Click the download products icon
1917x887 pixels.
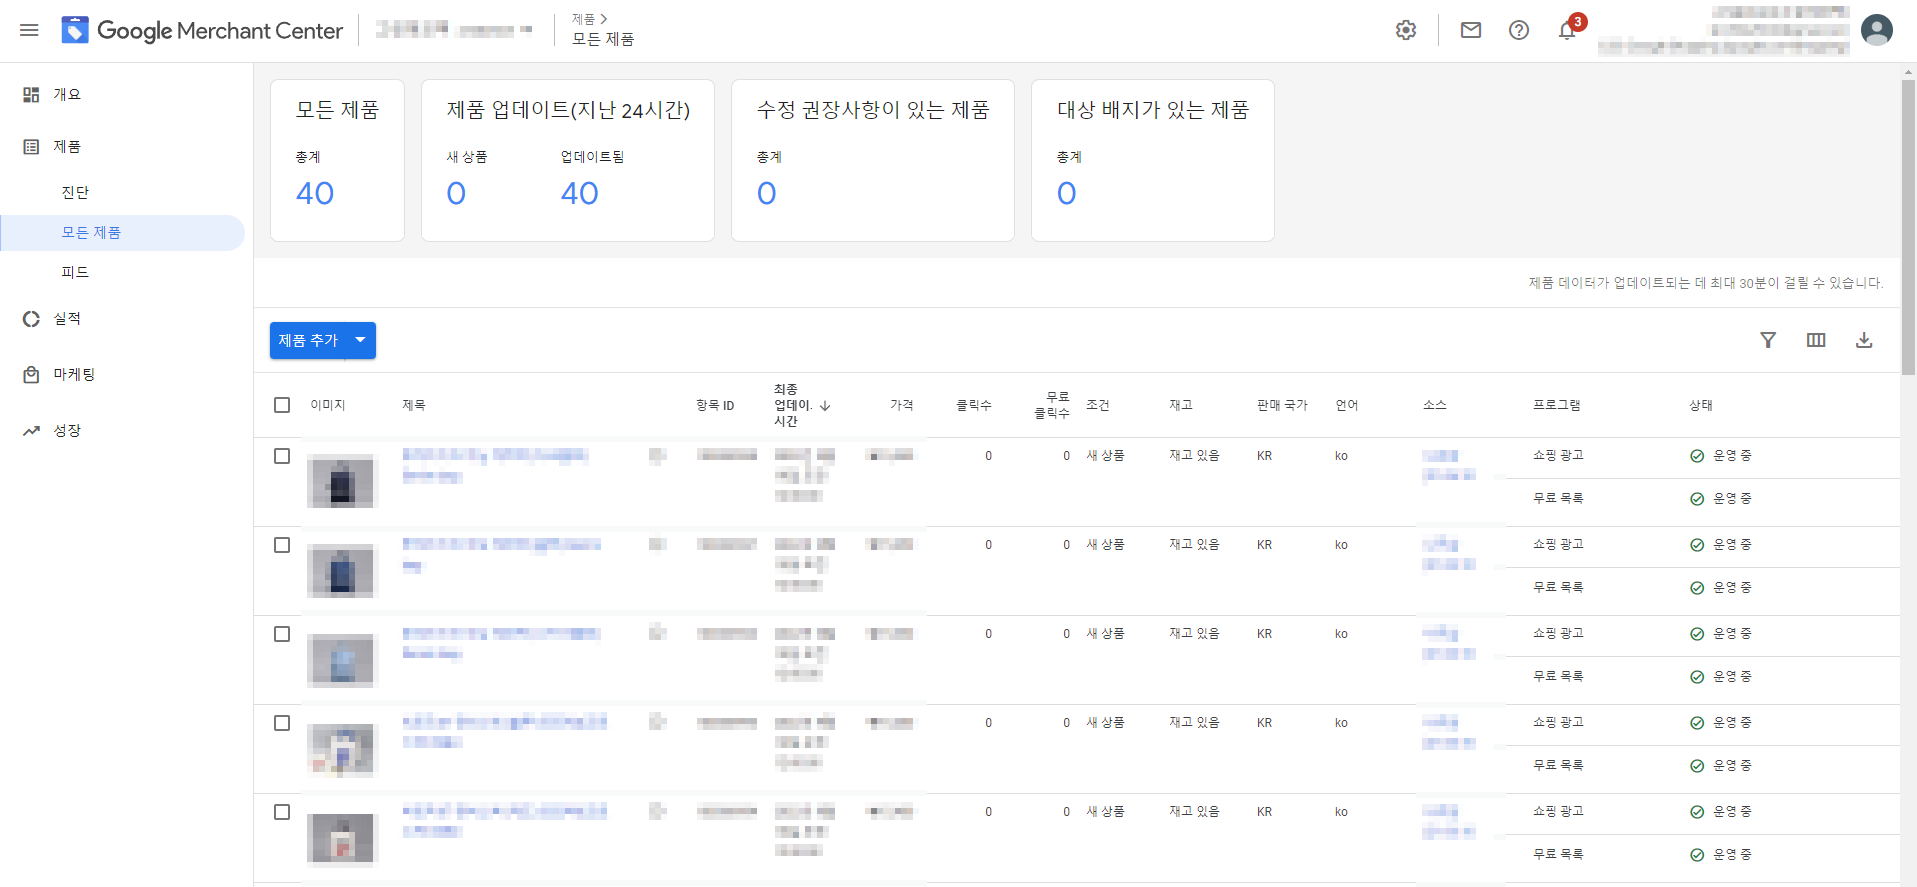(x=1864, y=340)
